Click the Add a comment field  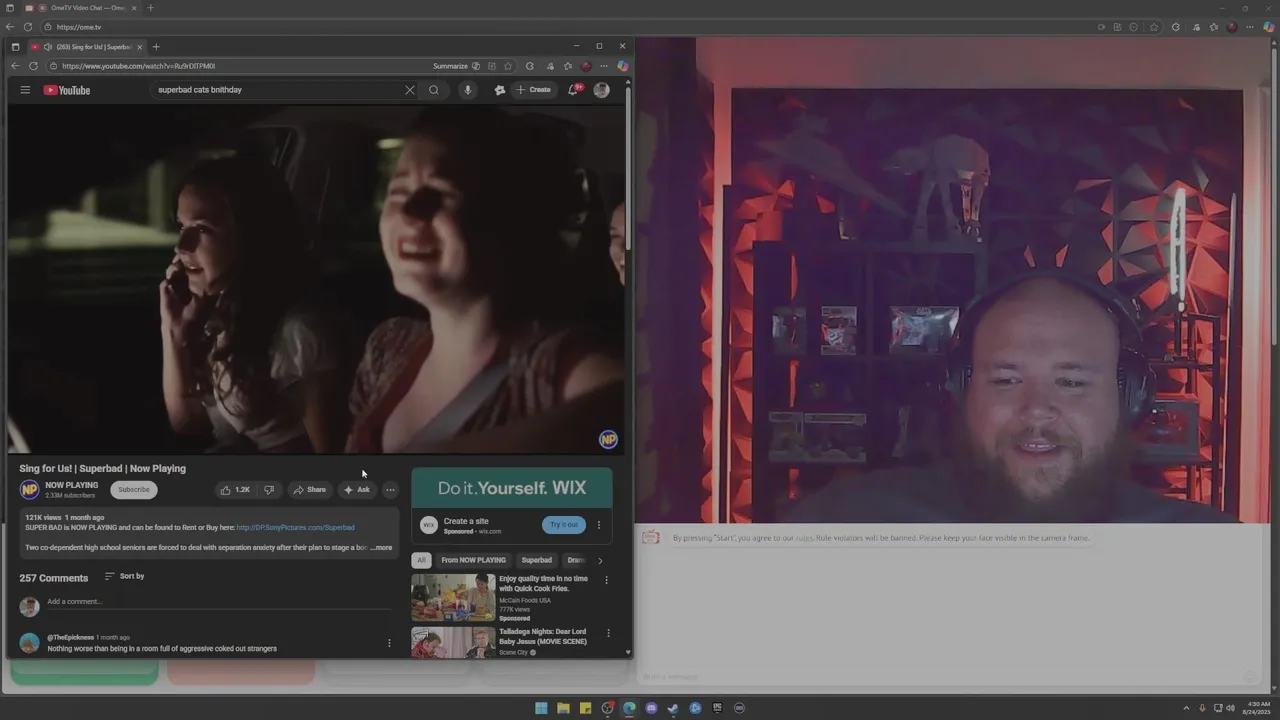(x=218, y=602)
